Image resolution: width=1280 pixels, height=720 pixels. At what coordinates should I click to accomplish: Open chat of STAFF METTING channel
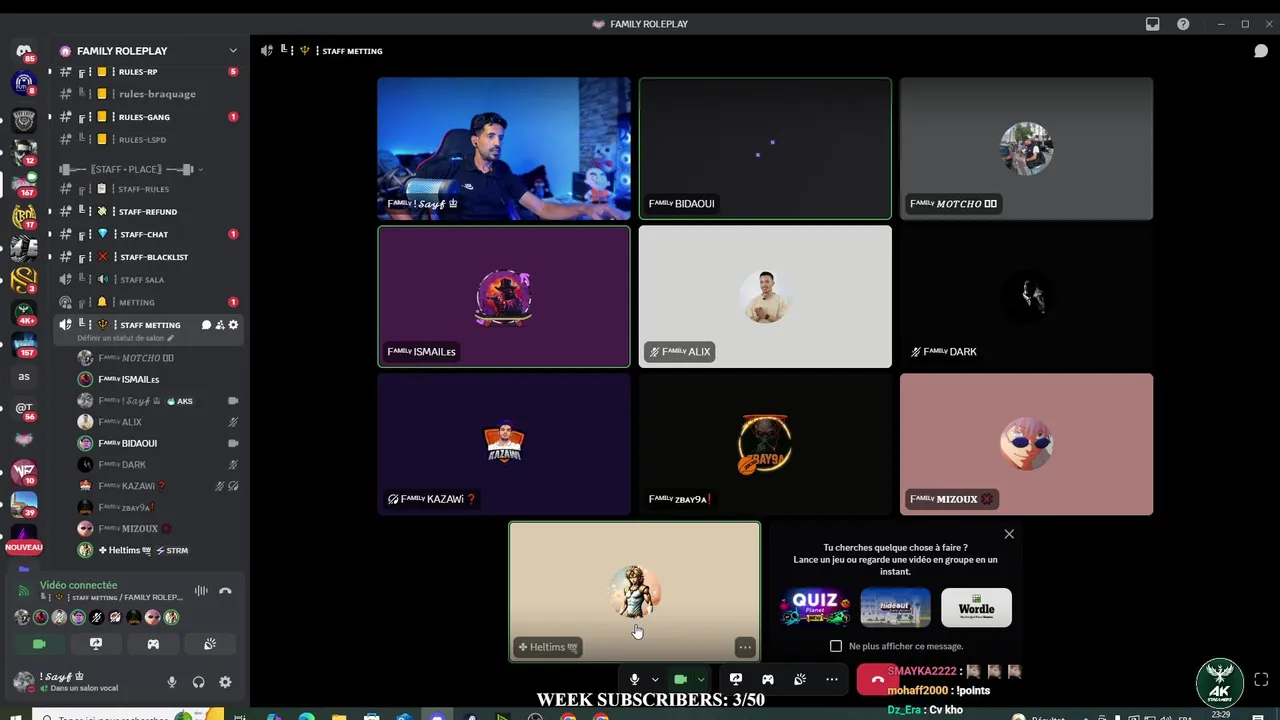click(206, 325)
